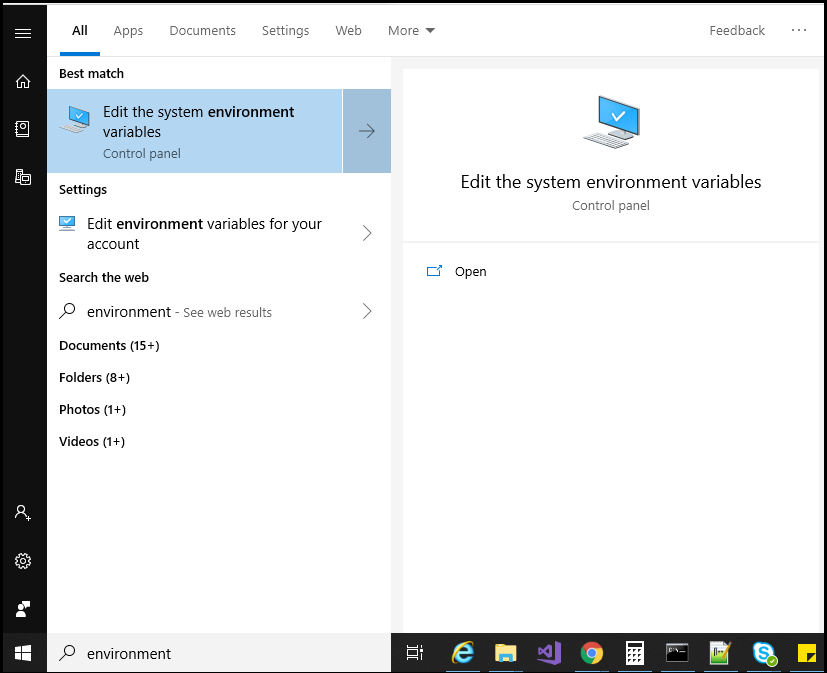Open Sticky Notes from the taskbar
This screenshot has width=827, height=673.
806,653
